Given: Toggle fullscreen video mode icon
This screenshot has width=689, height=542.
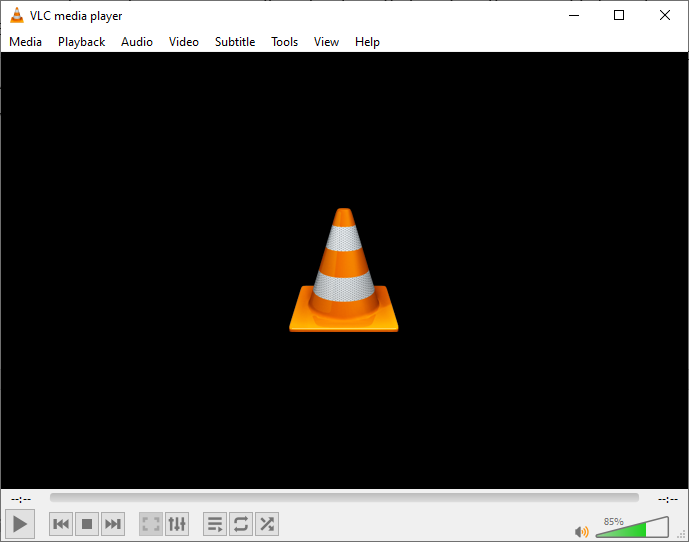Looking at the screenshot, I should (x=151, y=524).
